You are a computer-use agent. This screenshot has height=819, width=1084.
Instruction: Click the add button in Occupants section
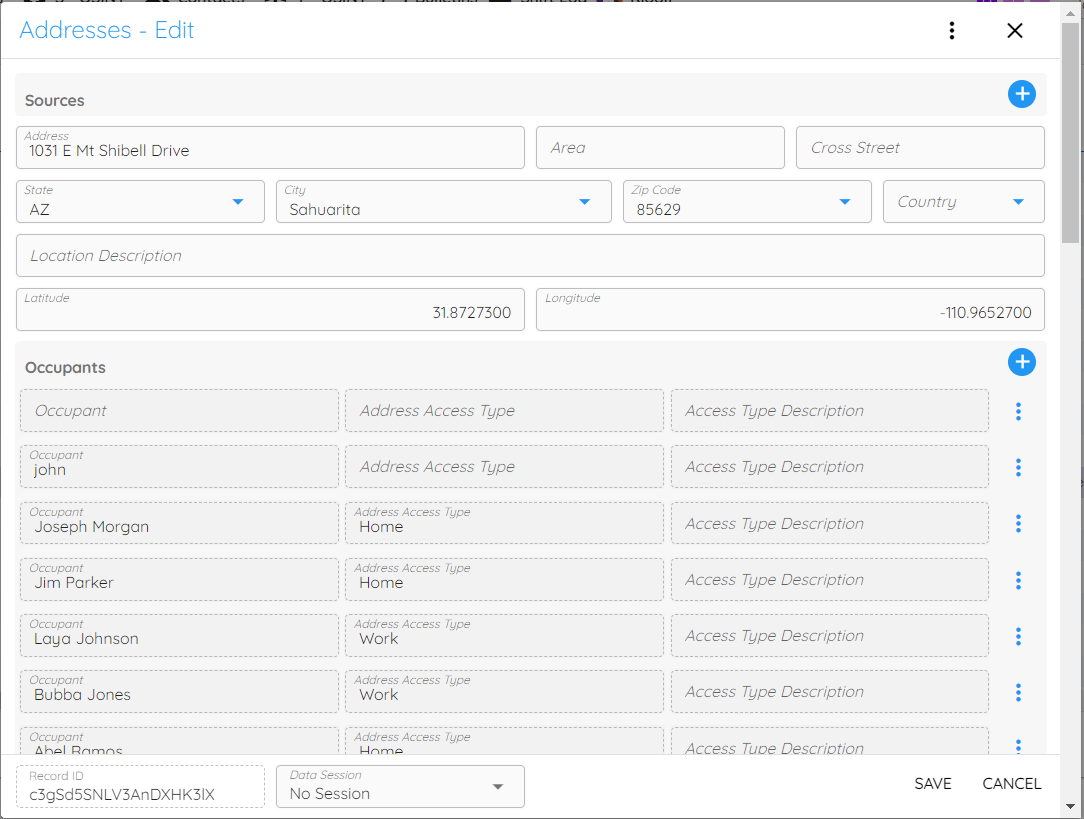(1022, 362)
